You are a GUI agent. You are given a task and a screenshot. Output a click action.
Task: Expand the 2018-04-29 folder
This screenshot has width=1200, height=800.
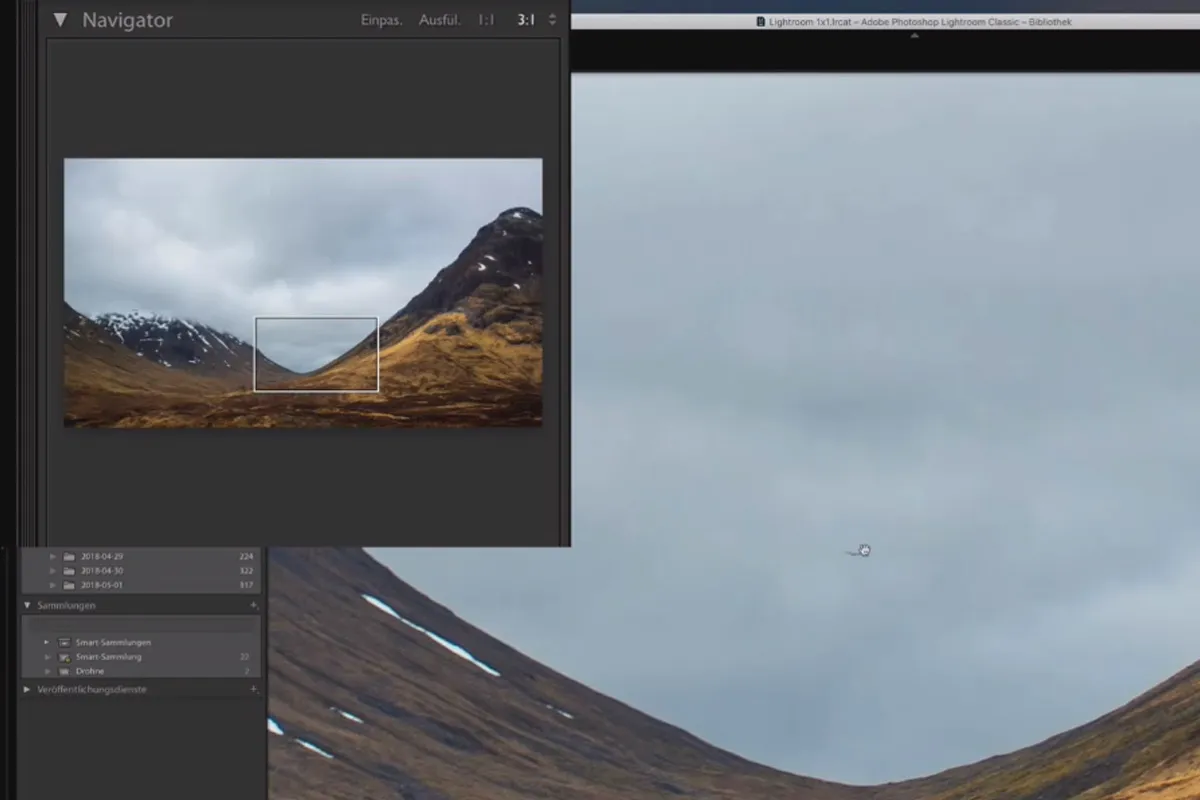[52, 556]
